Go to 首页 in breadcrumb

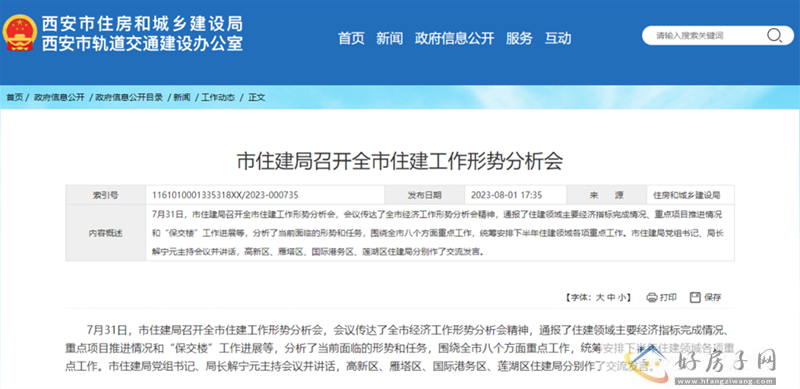(14, 98)
